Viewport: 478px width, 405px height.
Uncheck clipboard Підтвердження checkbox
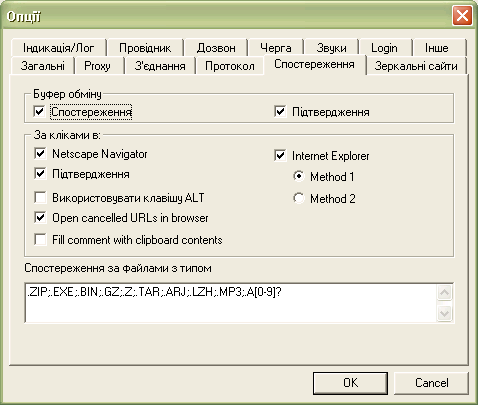280,111
